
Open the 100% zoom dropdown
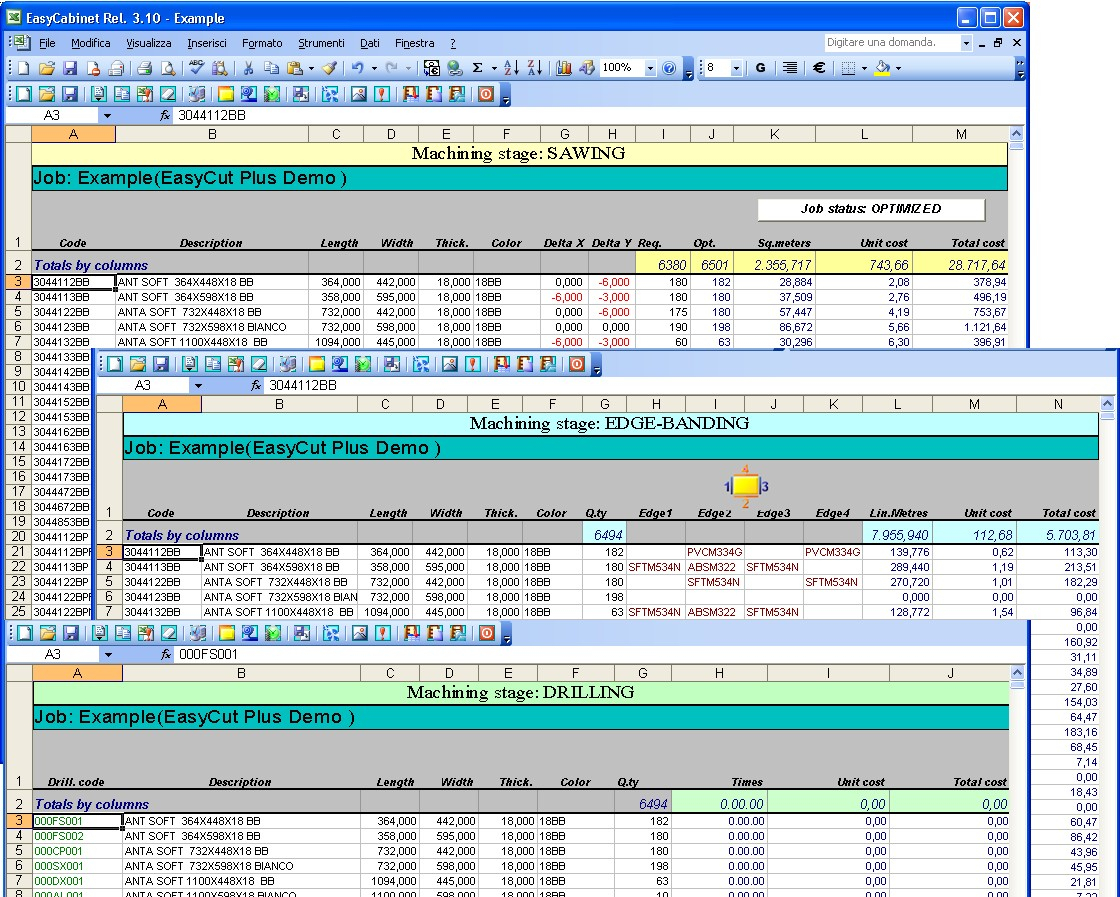coord(650,68)
